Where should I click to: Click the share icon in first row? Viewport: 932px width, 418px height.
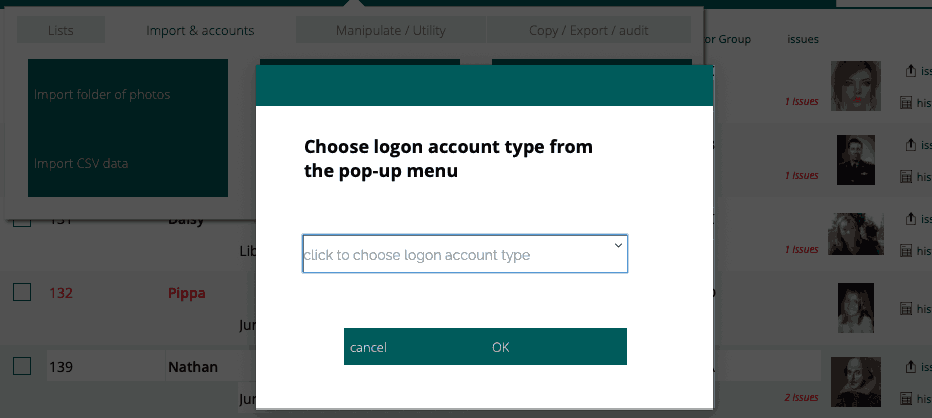(x=910, y=71)
